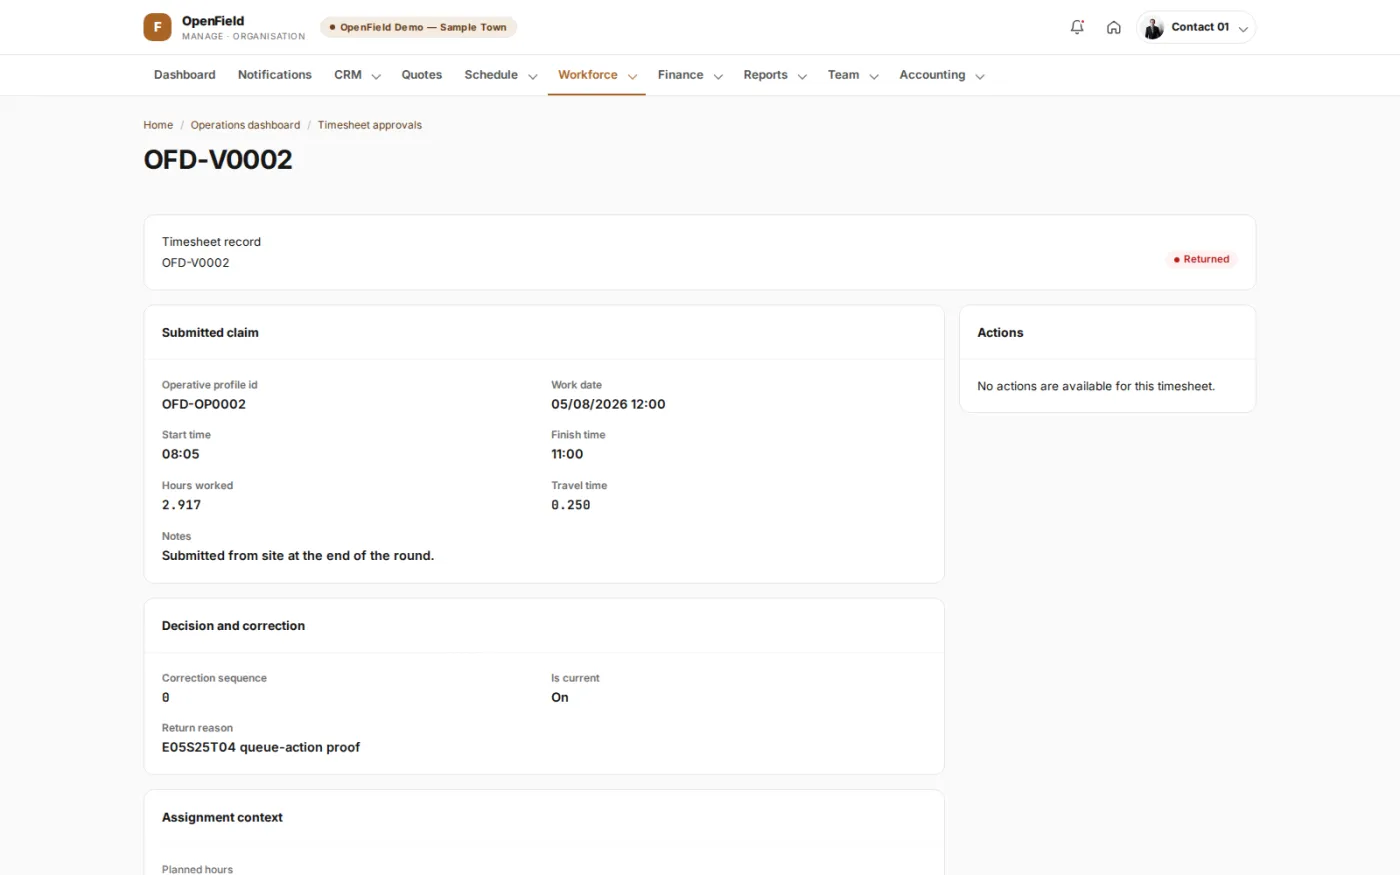Open the Dashboard menu item
This screenshot has width=1400, height=875.
(x=185, y=75)
